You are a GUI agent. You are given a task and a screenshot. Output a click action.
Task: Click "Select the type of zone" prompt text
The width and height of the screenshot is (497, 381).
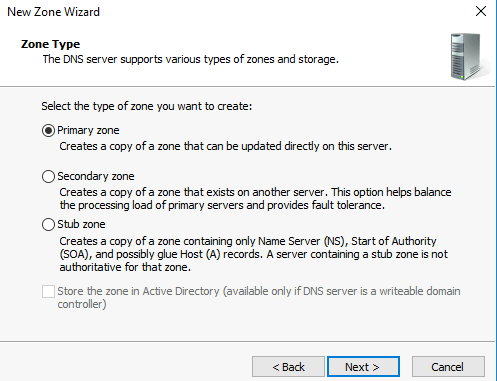tap(147, 106)
